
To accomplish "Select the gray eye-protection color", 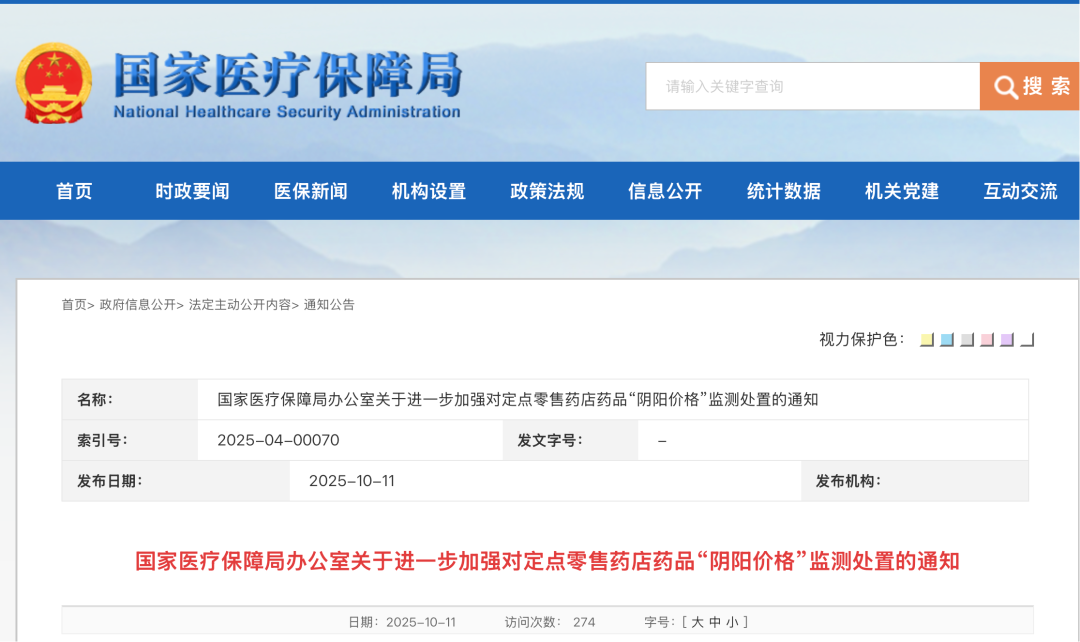I will tap(966, 340).
